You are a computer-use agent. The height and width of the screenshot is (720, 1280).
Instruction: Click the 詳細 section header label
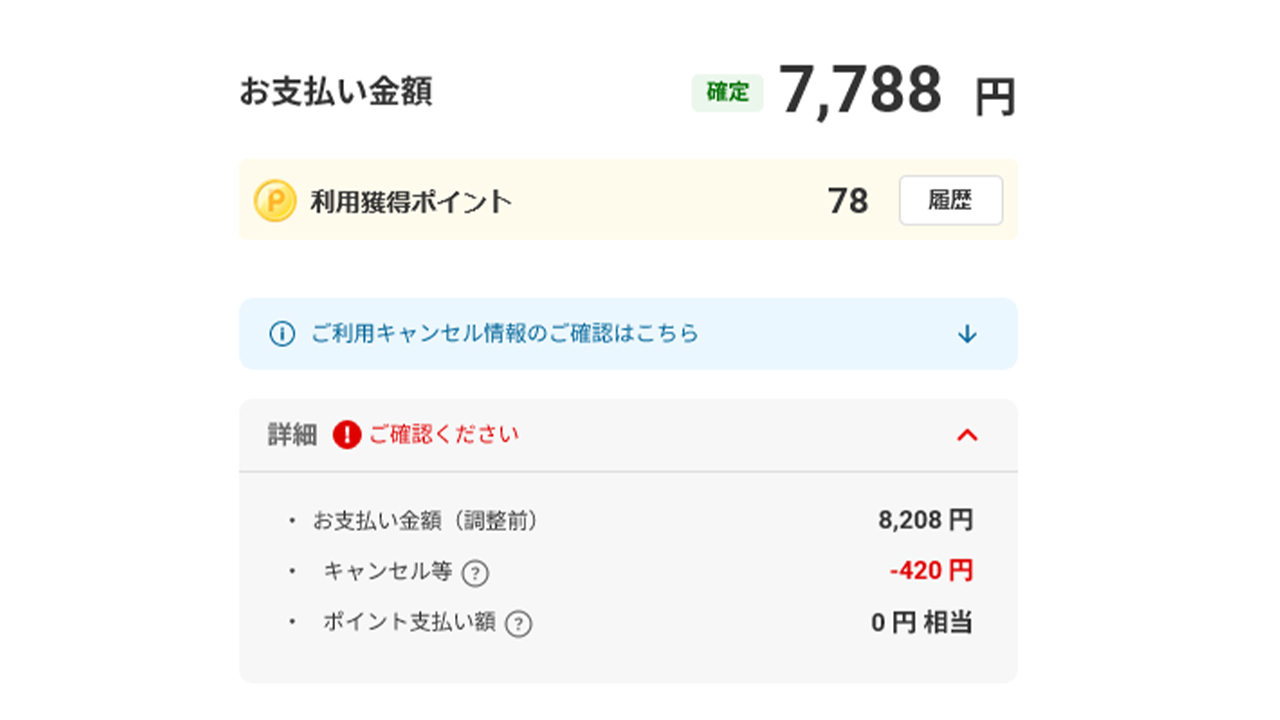[293, 435]
